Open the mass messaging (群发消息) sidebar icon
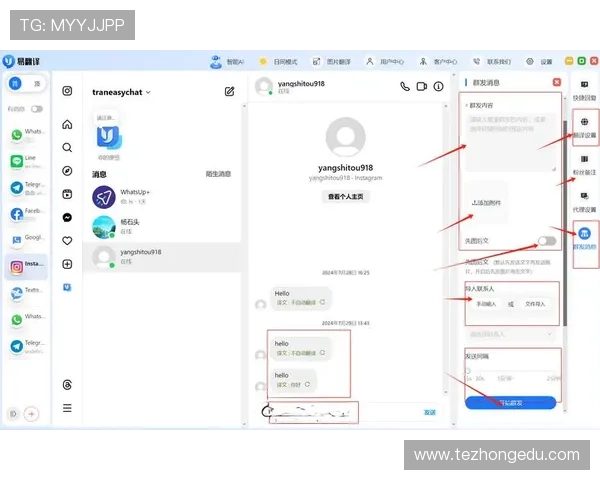 click(x=584, y=236)
